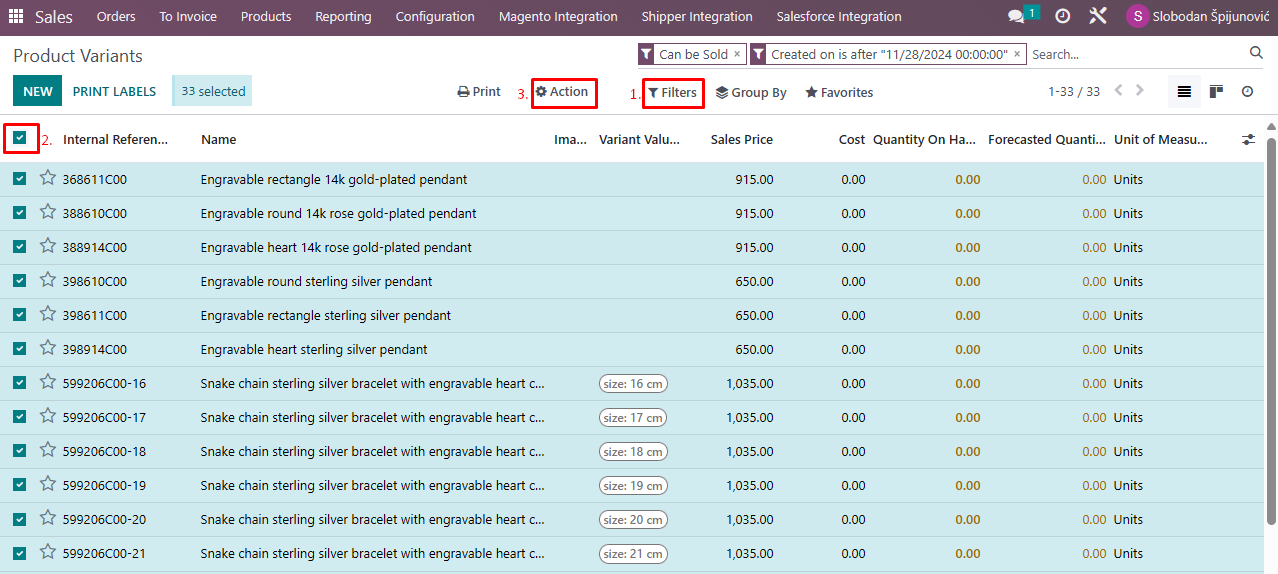1278x574 pixels.
Task: Open the Reporting menu
Action: pos(343,17)
